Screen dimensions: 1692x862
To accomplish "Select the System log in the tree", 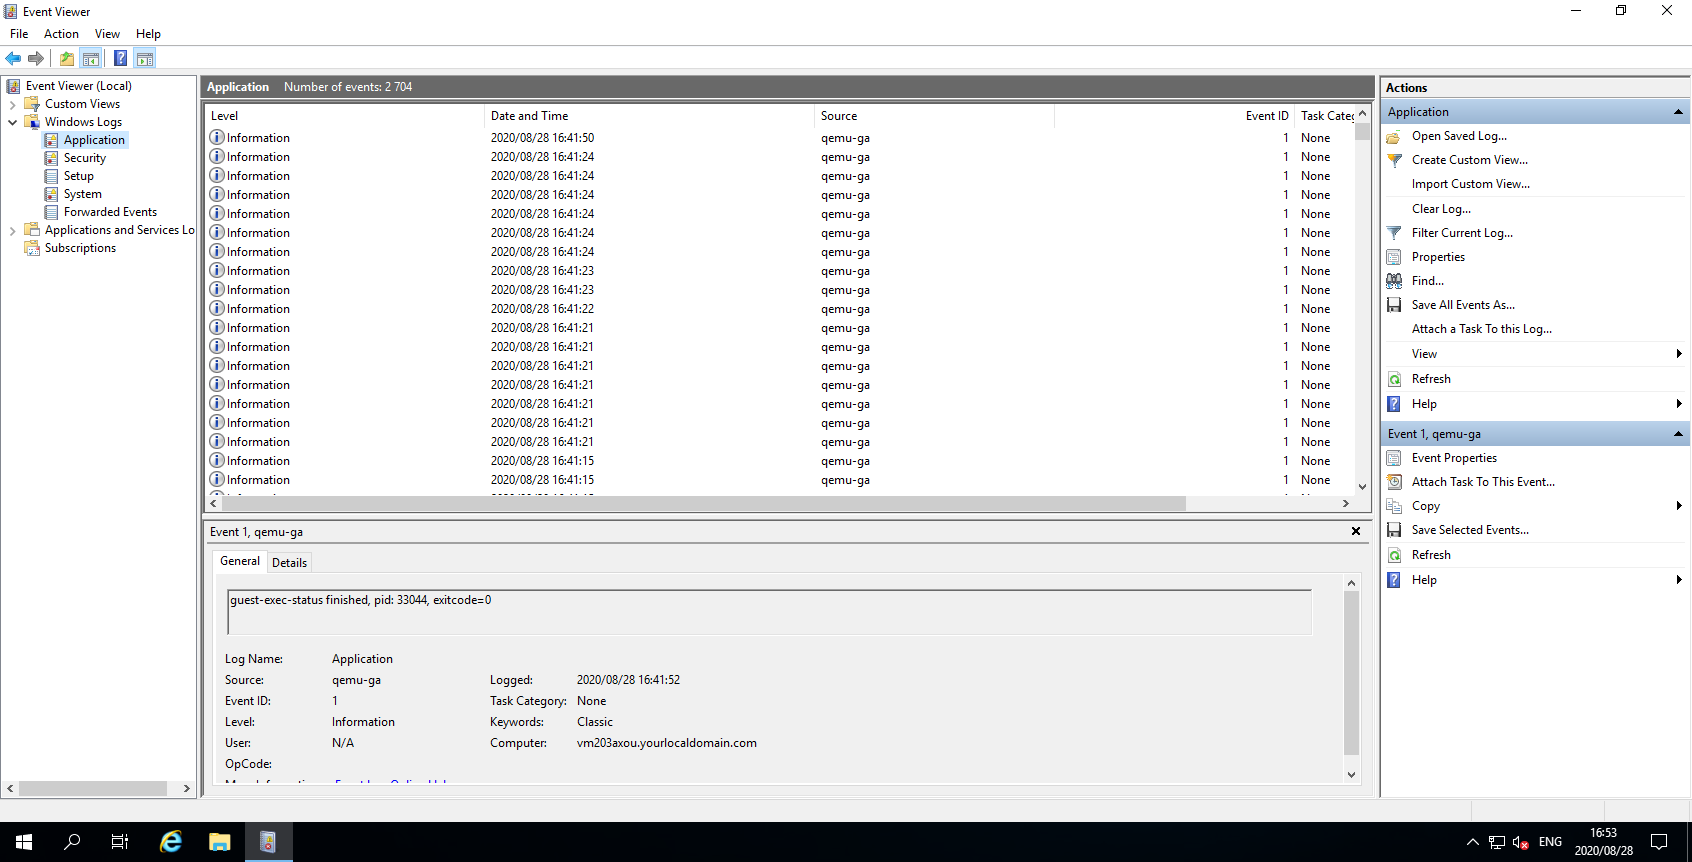I will click(82, 194).
